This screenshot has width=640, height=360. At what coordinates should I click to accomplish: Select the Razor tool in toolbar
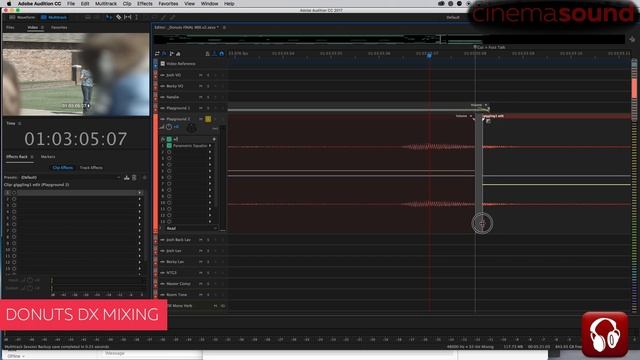pos(118,17)
